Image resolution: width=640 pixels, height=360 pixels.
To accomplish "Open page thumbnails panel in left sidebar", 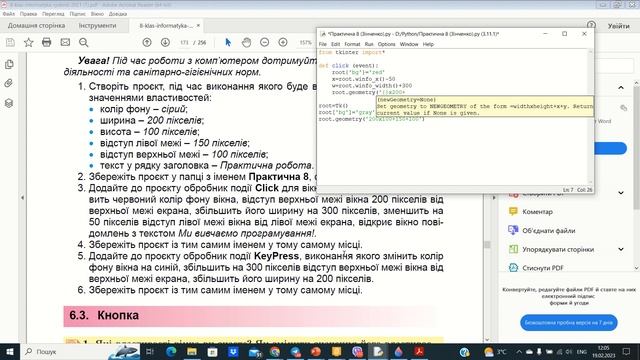I will 9,64.
